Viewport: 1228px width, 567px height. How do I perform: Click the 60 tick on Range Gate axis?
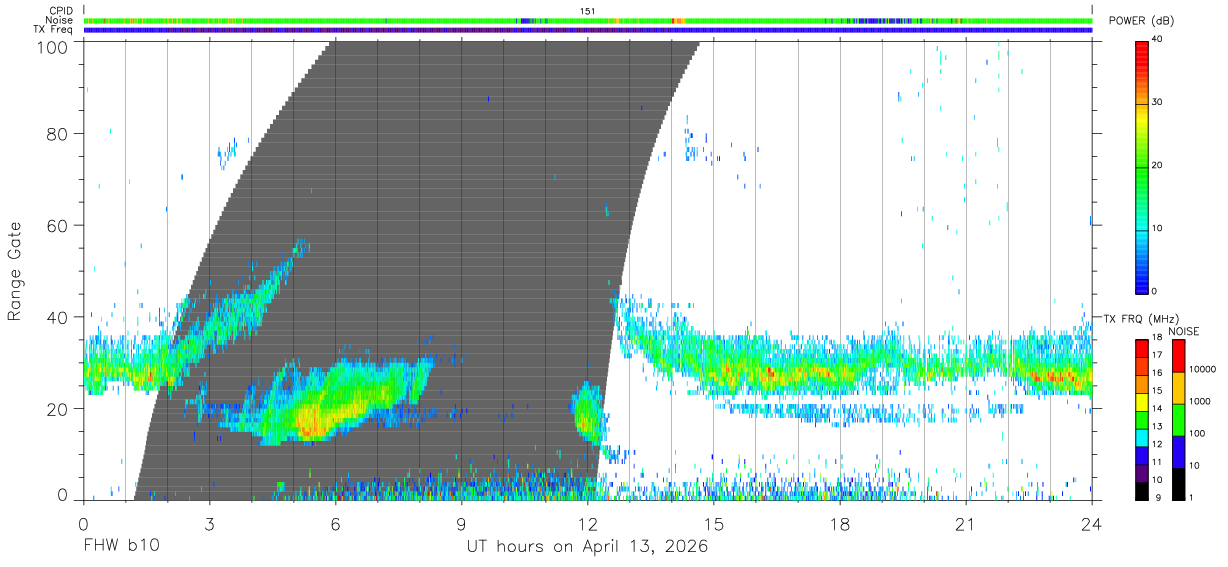[59, 225]
